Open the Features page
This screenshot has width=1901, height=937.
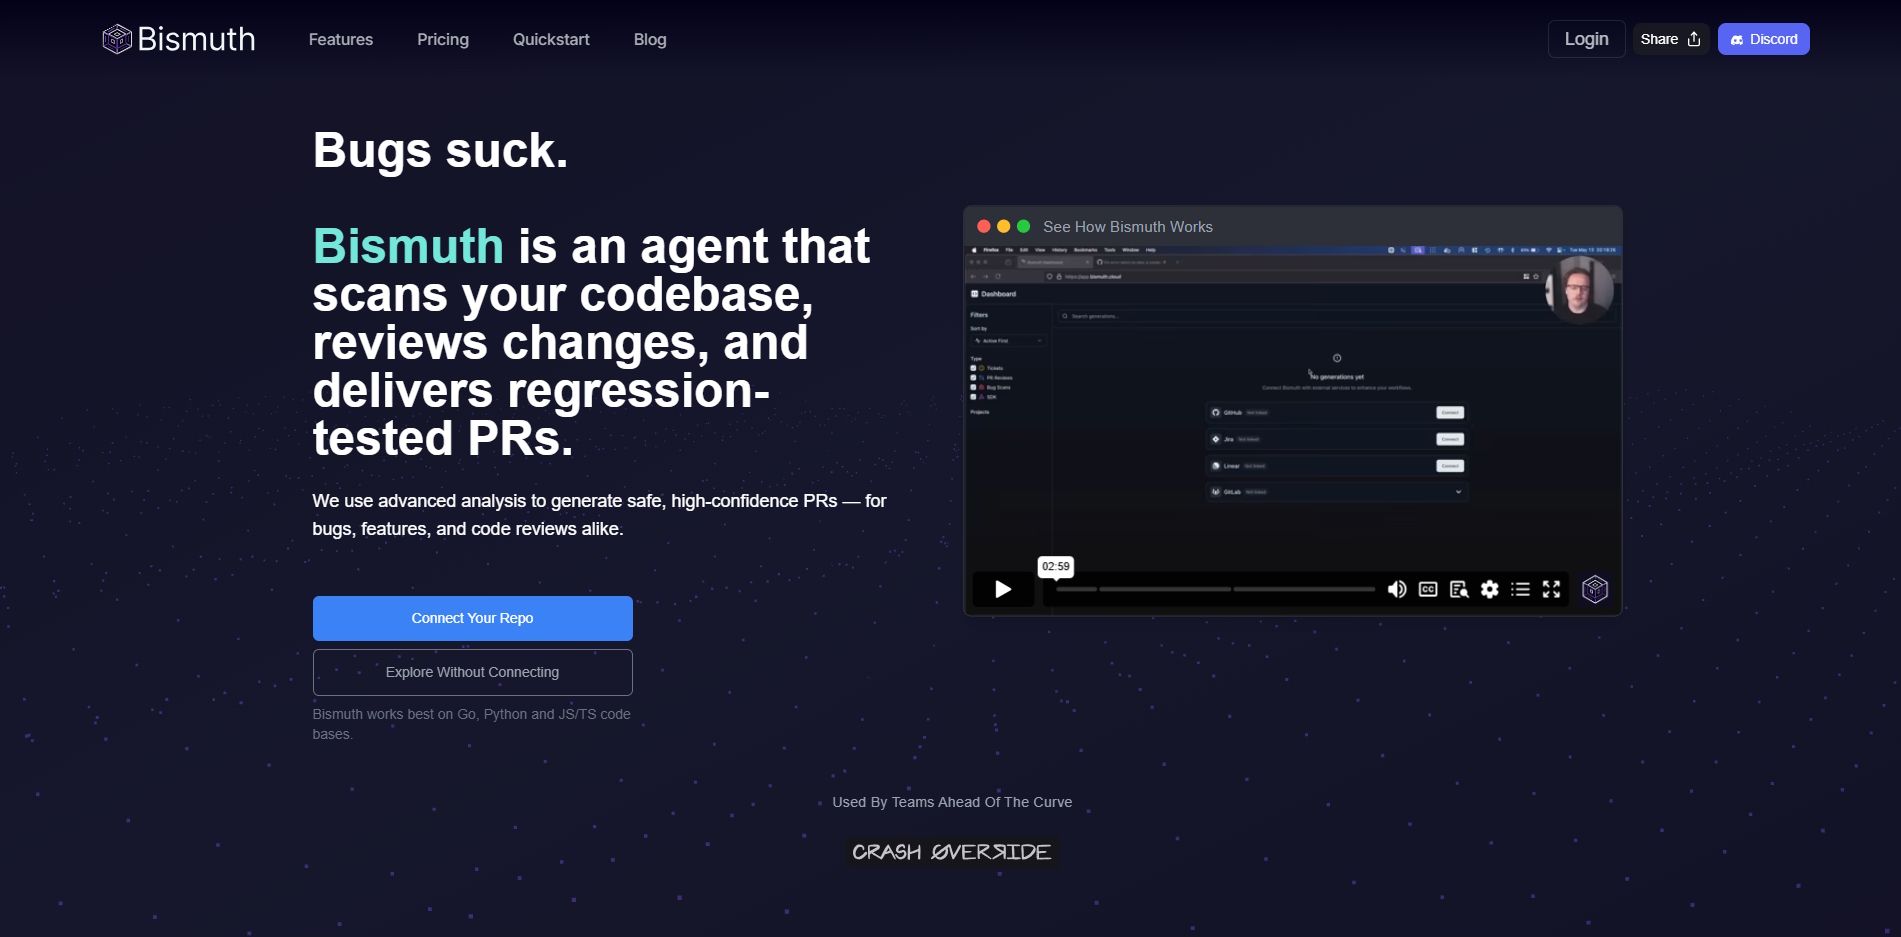click(341, 39)
